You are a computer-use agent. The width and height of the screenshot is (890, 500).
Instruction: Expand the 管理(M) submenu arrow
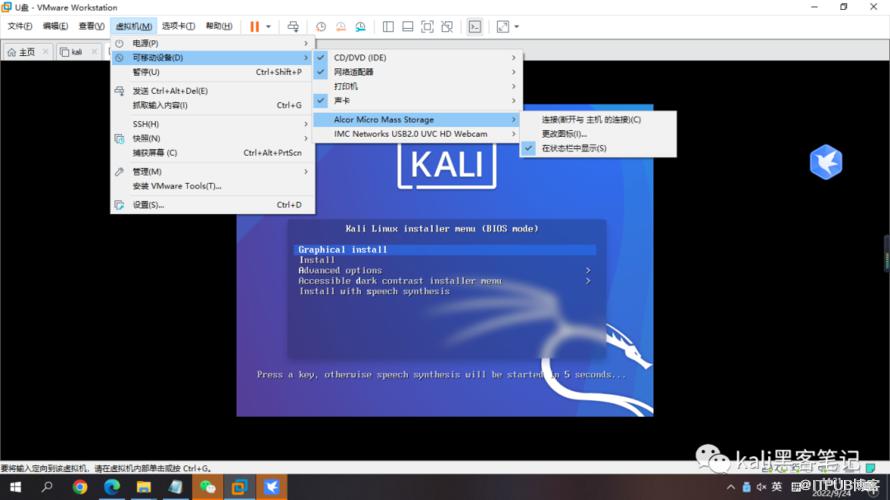tap(306, 171)
